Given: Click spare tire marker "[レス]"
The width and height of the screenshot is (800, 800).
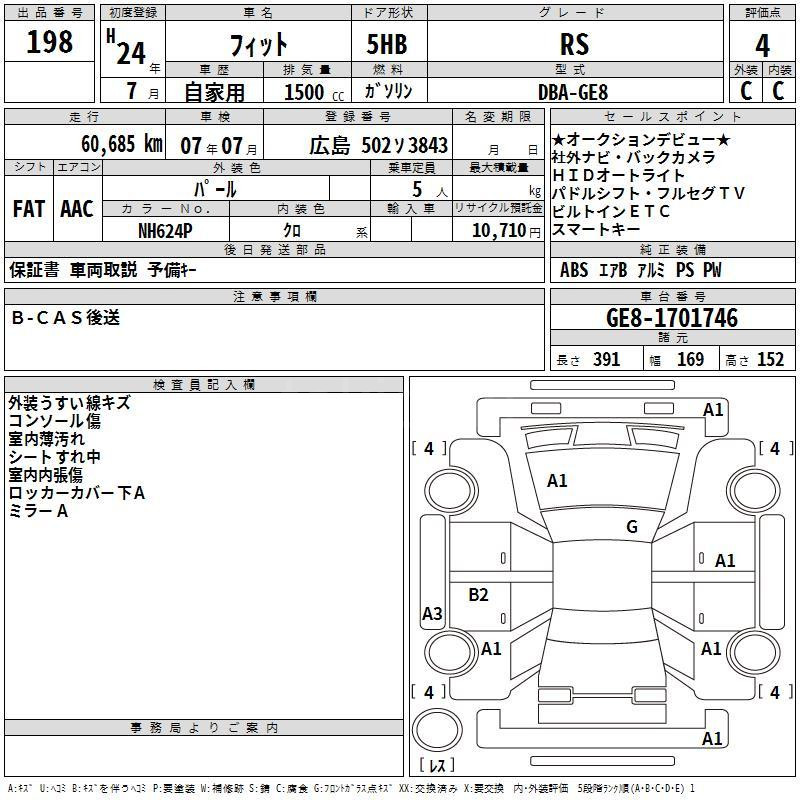Looking at the screenshot, I should pyautogui.click(x=437, y=764).
